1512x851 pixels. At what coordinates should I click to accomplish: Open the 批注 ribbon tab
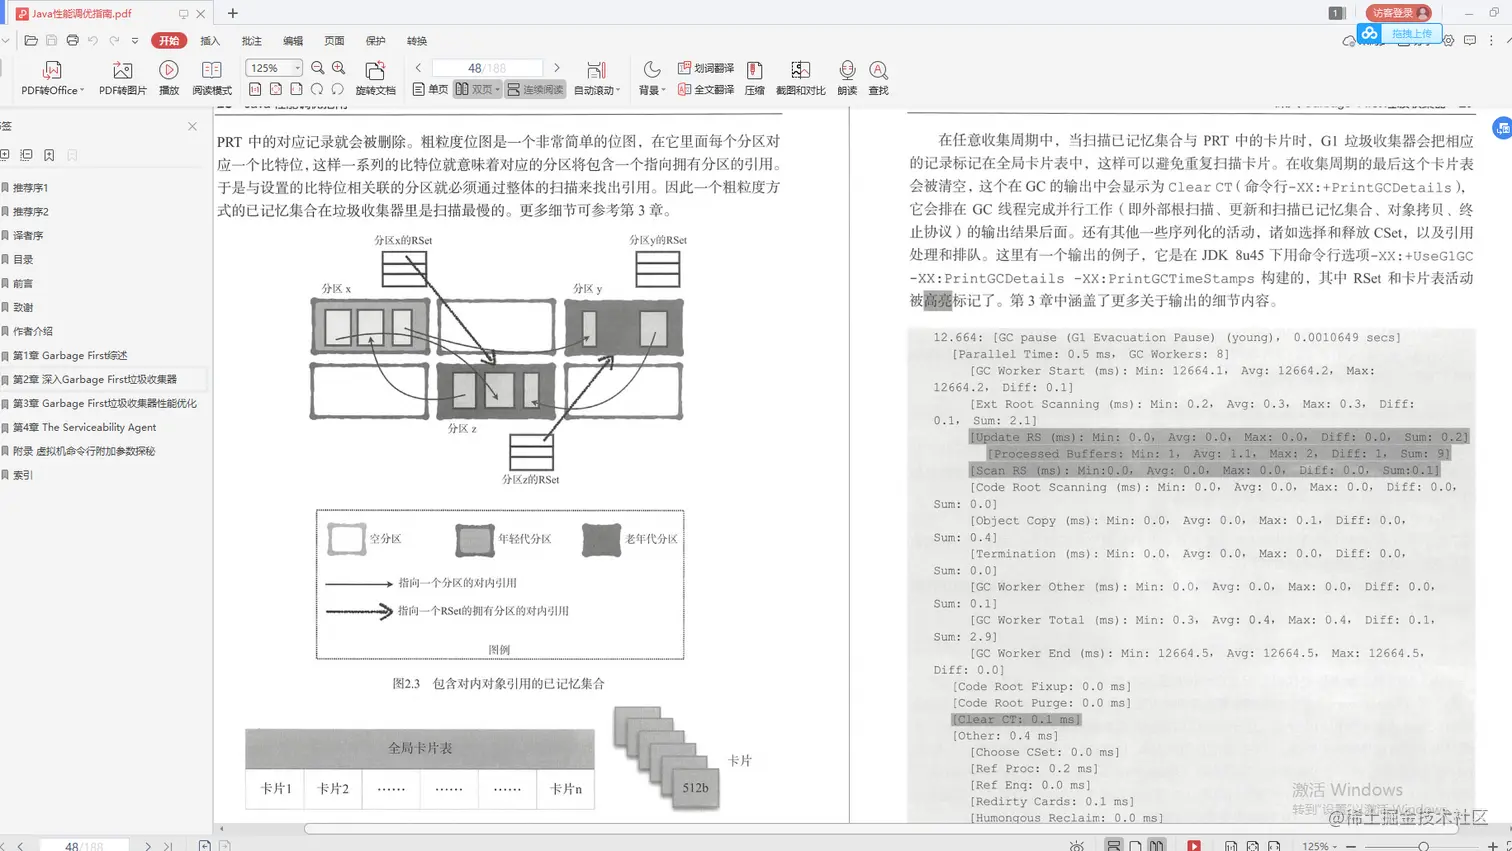coord(251,41)
